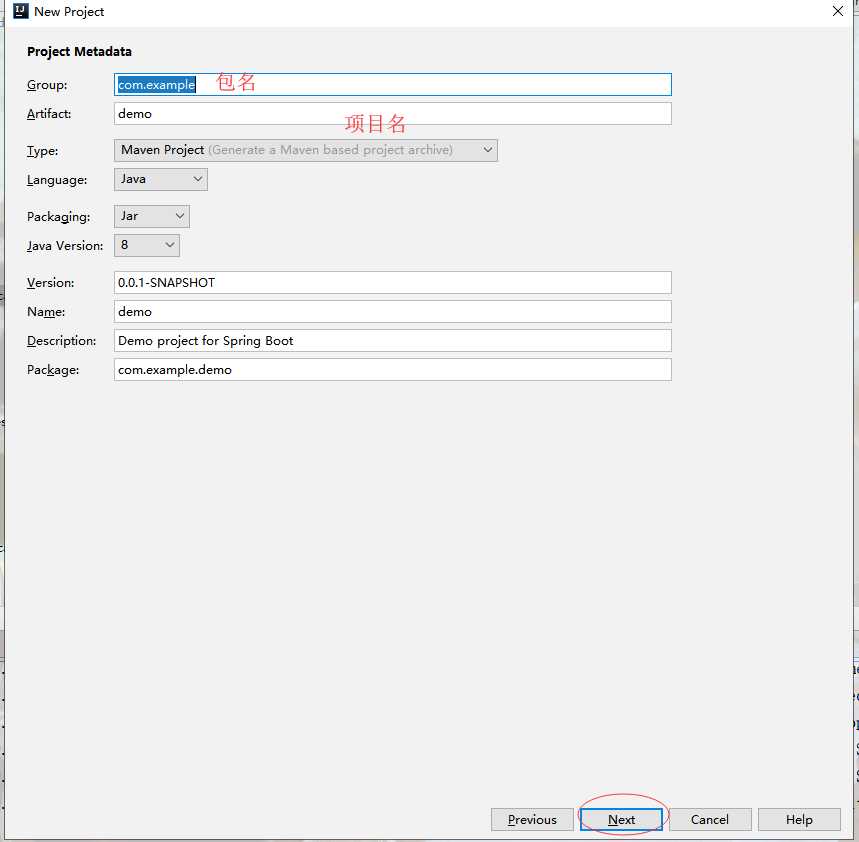Click the Type label

click(43, 151)
